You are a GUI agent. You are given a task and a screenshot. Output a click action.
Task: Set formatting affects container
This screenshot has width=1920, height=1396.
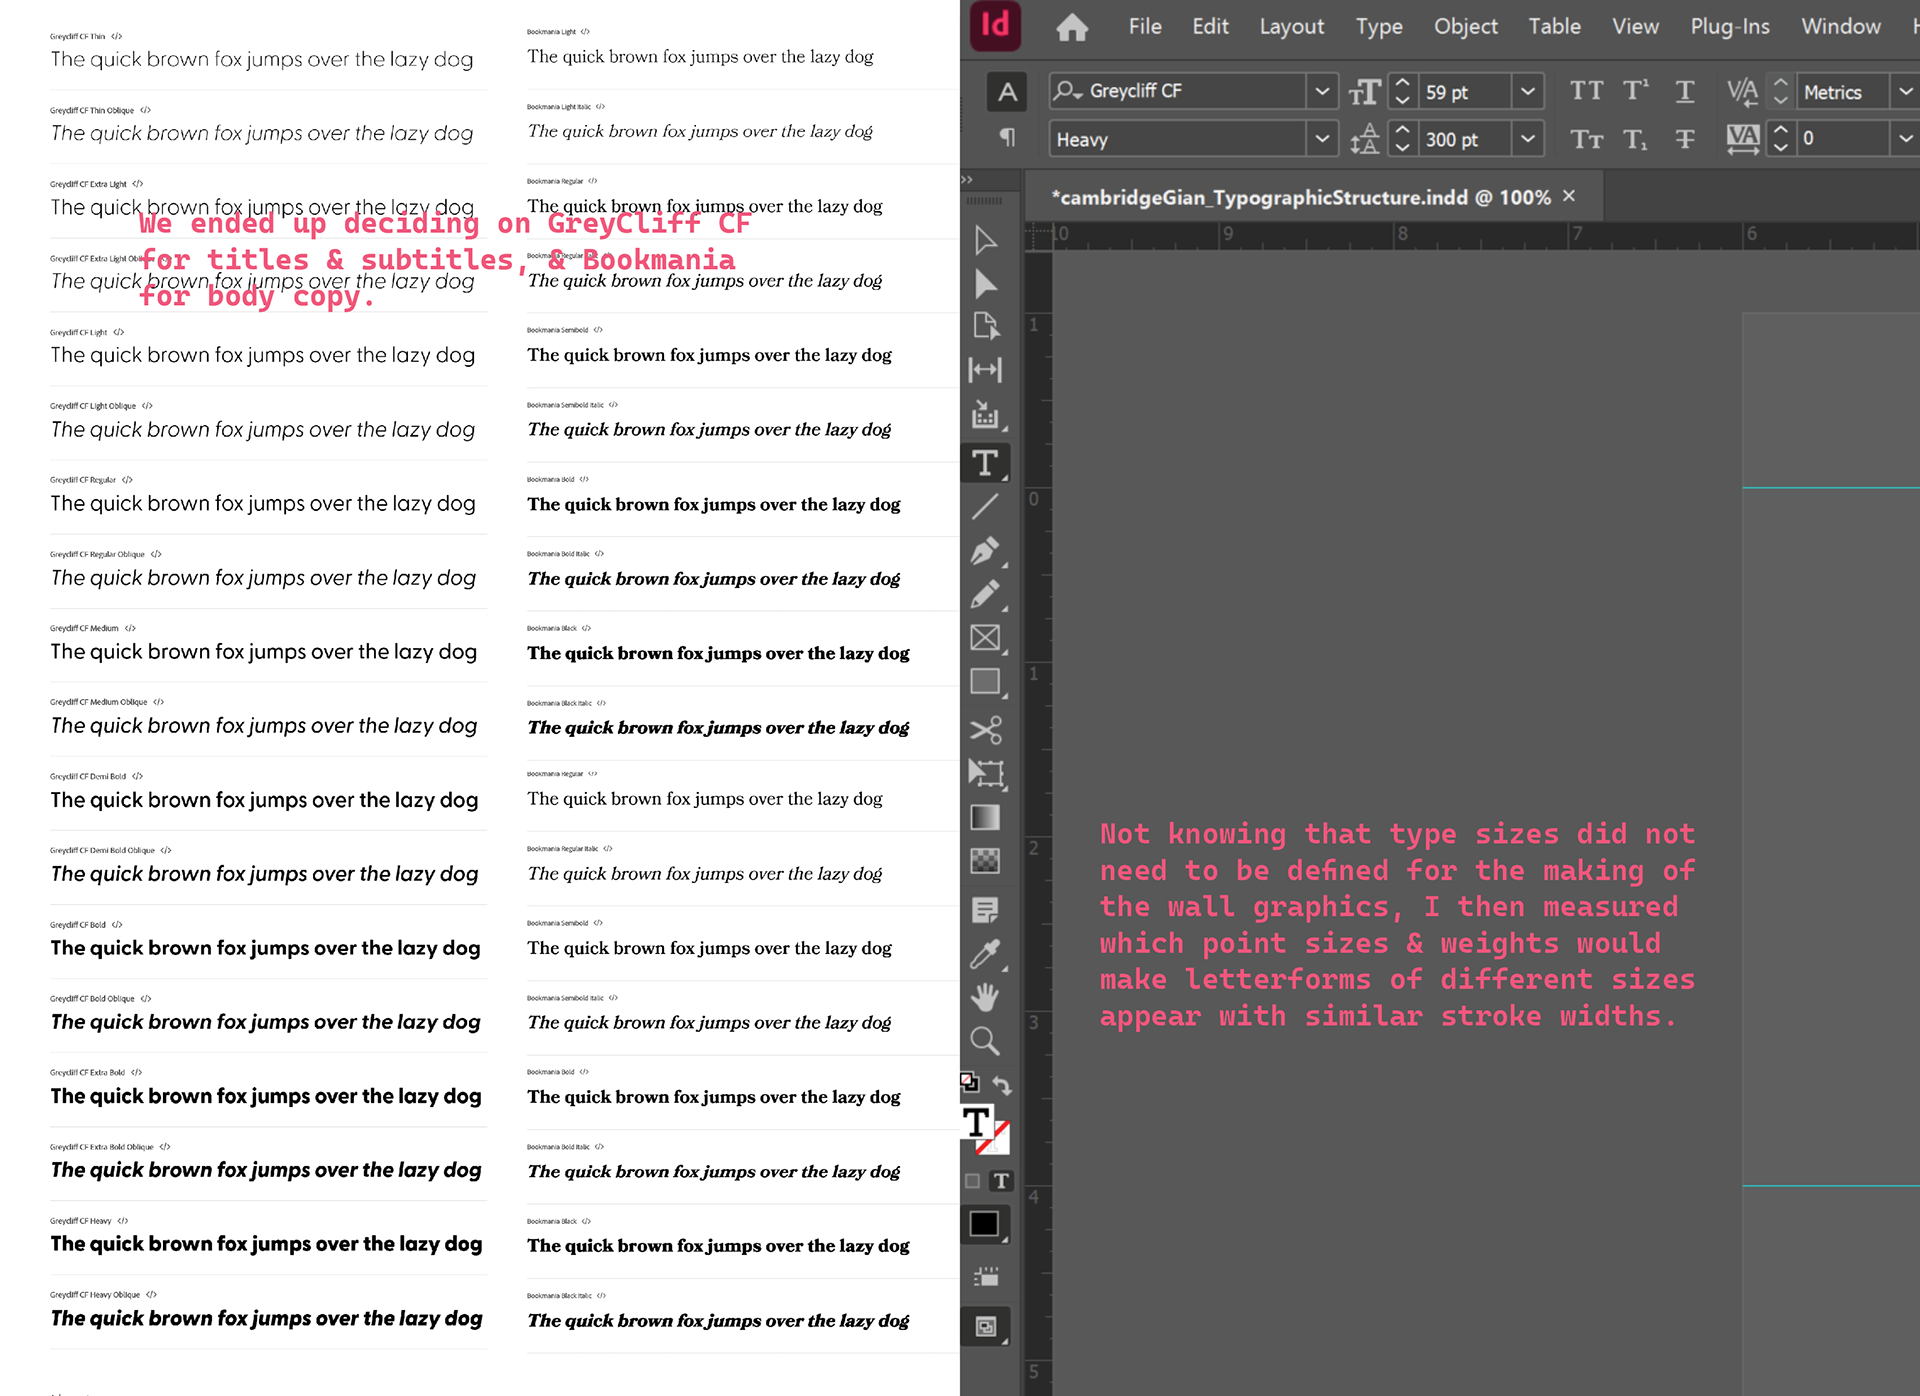(x=972, y=1181)
